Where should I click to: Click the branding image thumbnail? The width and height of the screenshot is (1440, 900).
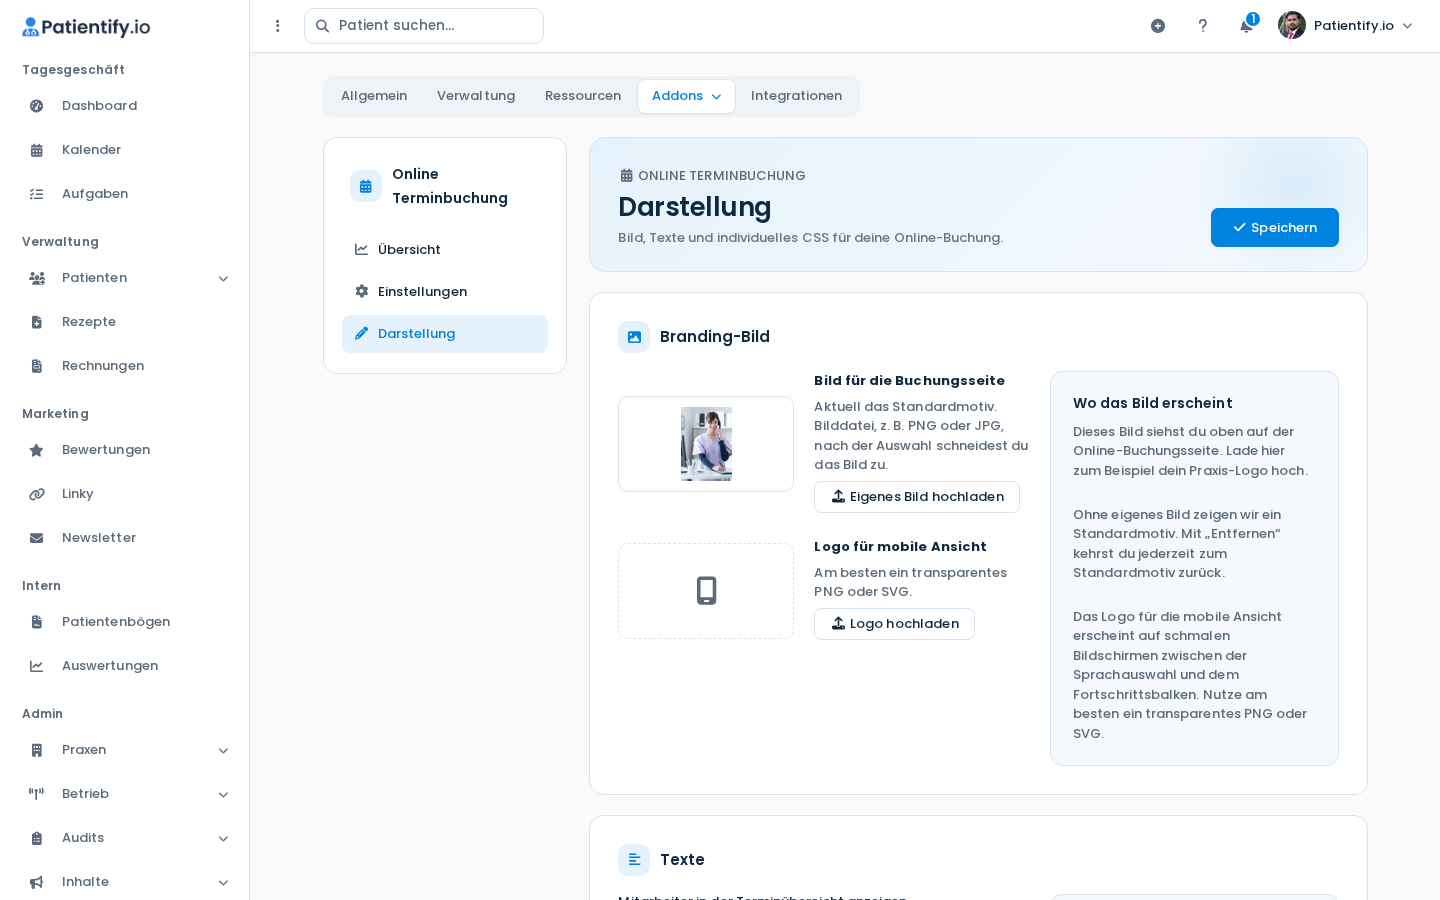tap(706, 444)
